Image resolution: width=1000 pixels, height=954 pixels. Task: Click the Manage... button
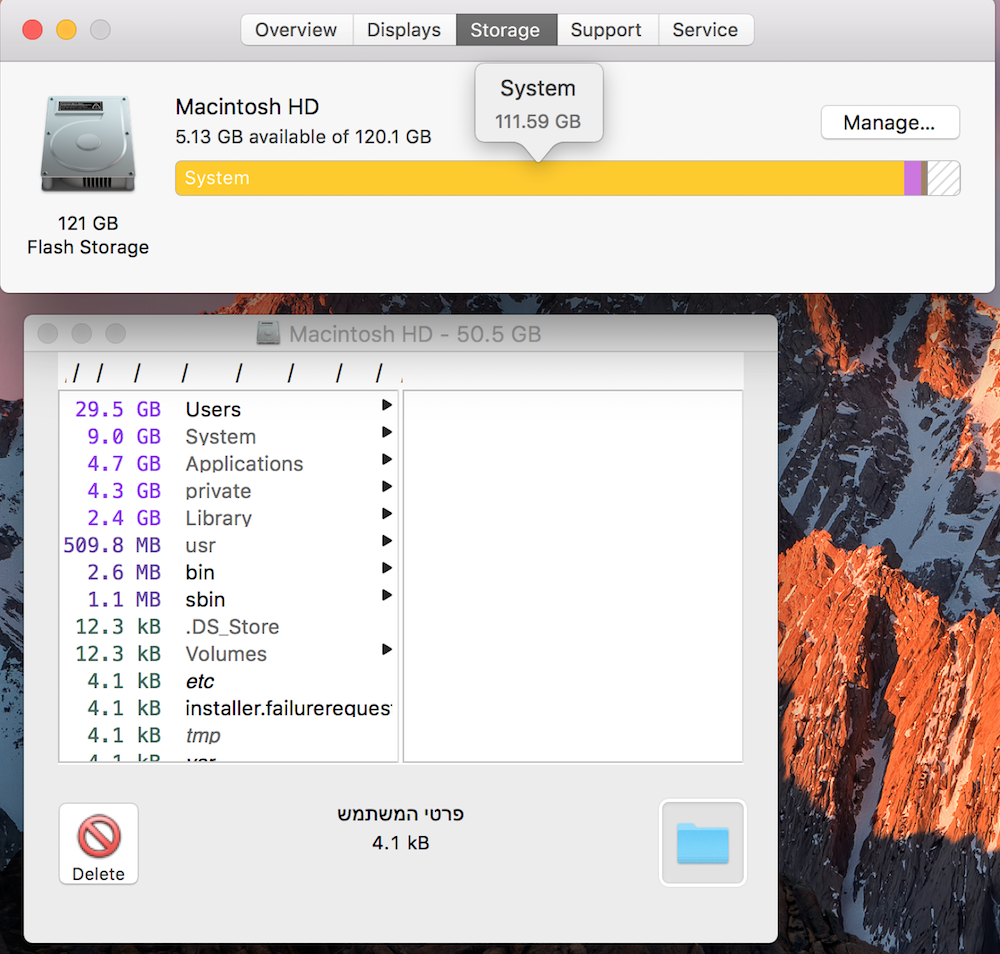(890, 122)
